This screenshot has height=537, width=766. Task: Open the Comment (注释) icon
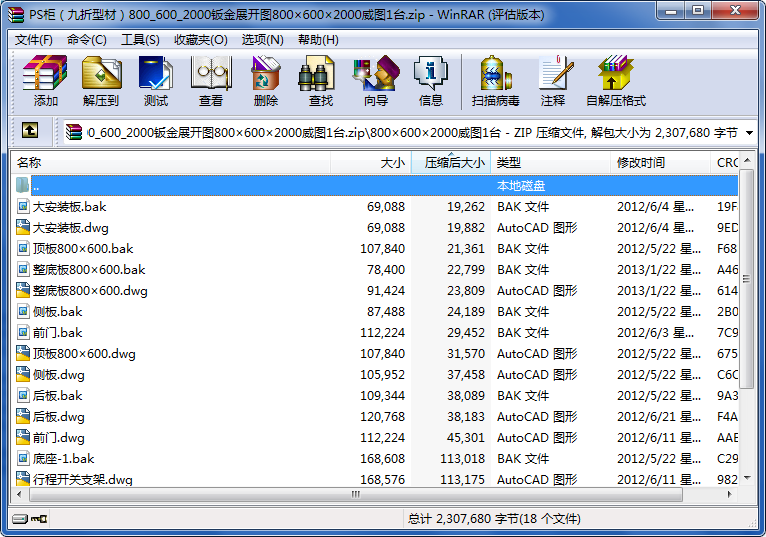tap(555, 73)
